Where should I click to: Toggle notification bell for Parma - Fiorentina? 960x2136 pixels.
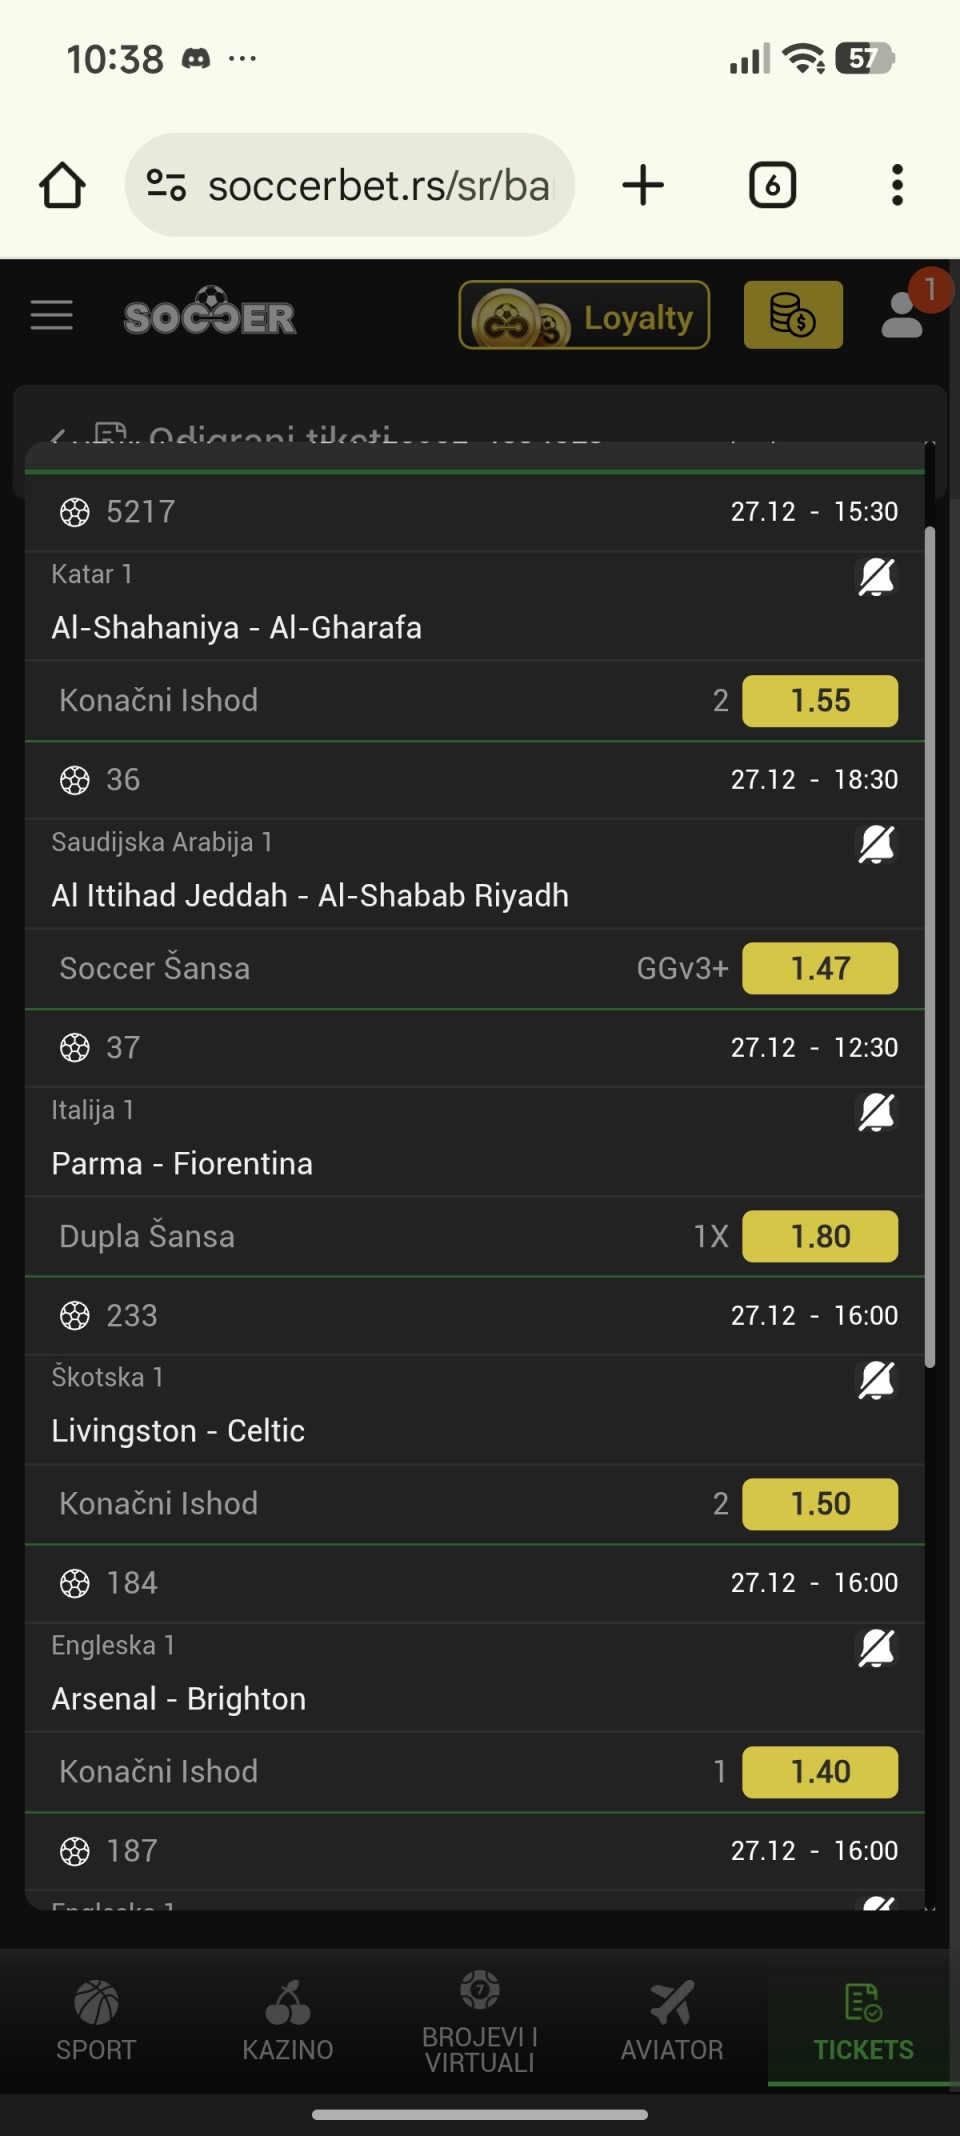(876, 1112)
